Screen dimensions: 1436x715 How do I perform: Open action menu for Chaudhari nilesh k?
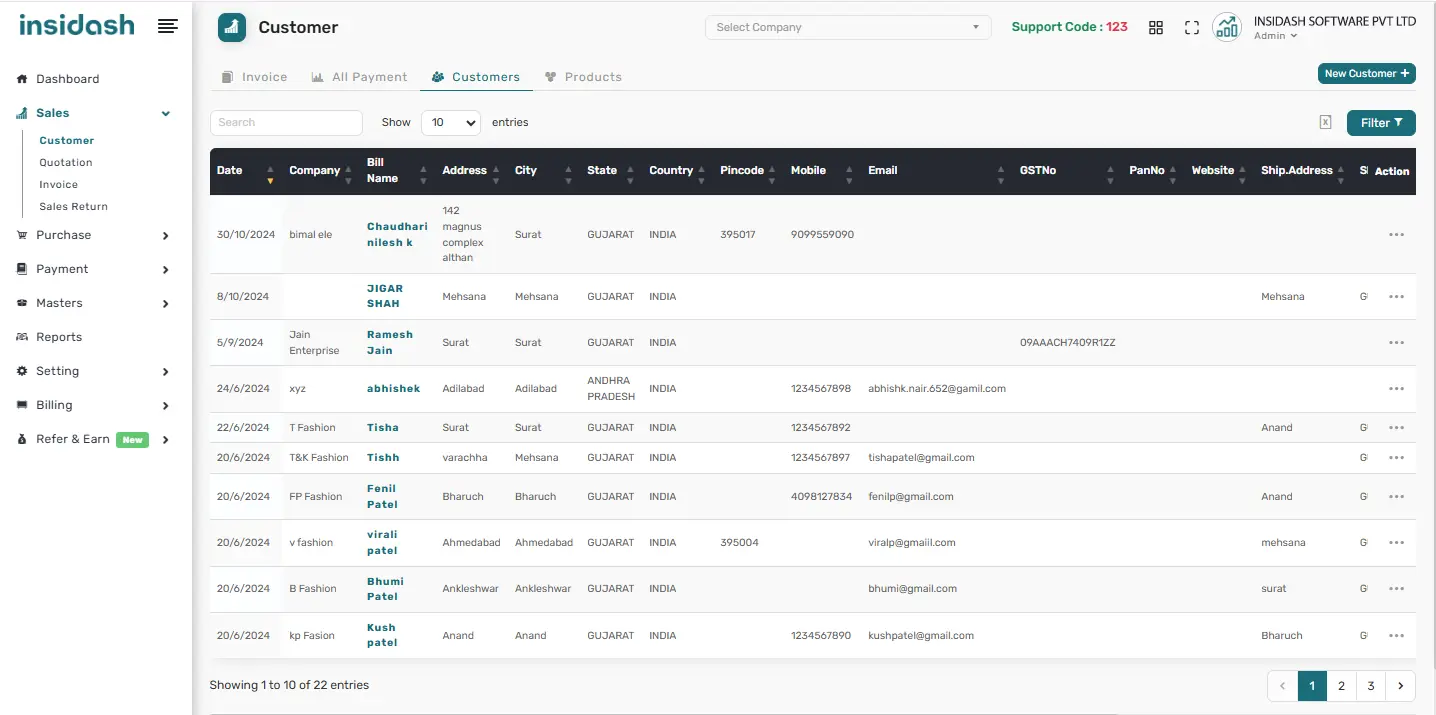click(x=1397, y=235)
